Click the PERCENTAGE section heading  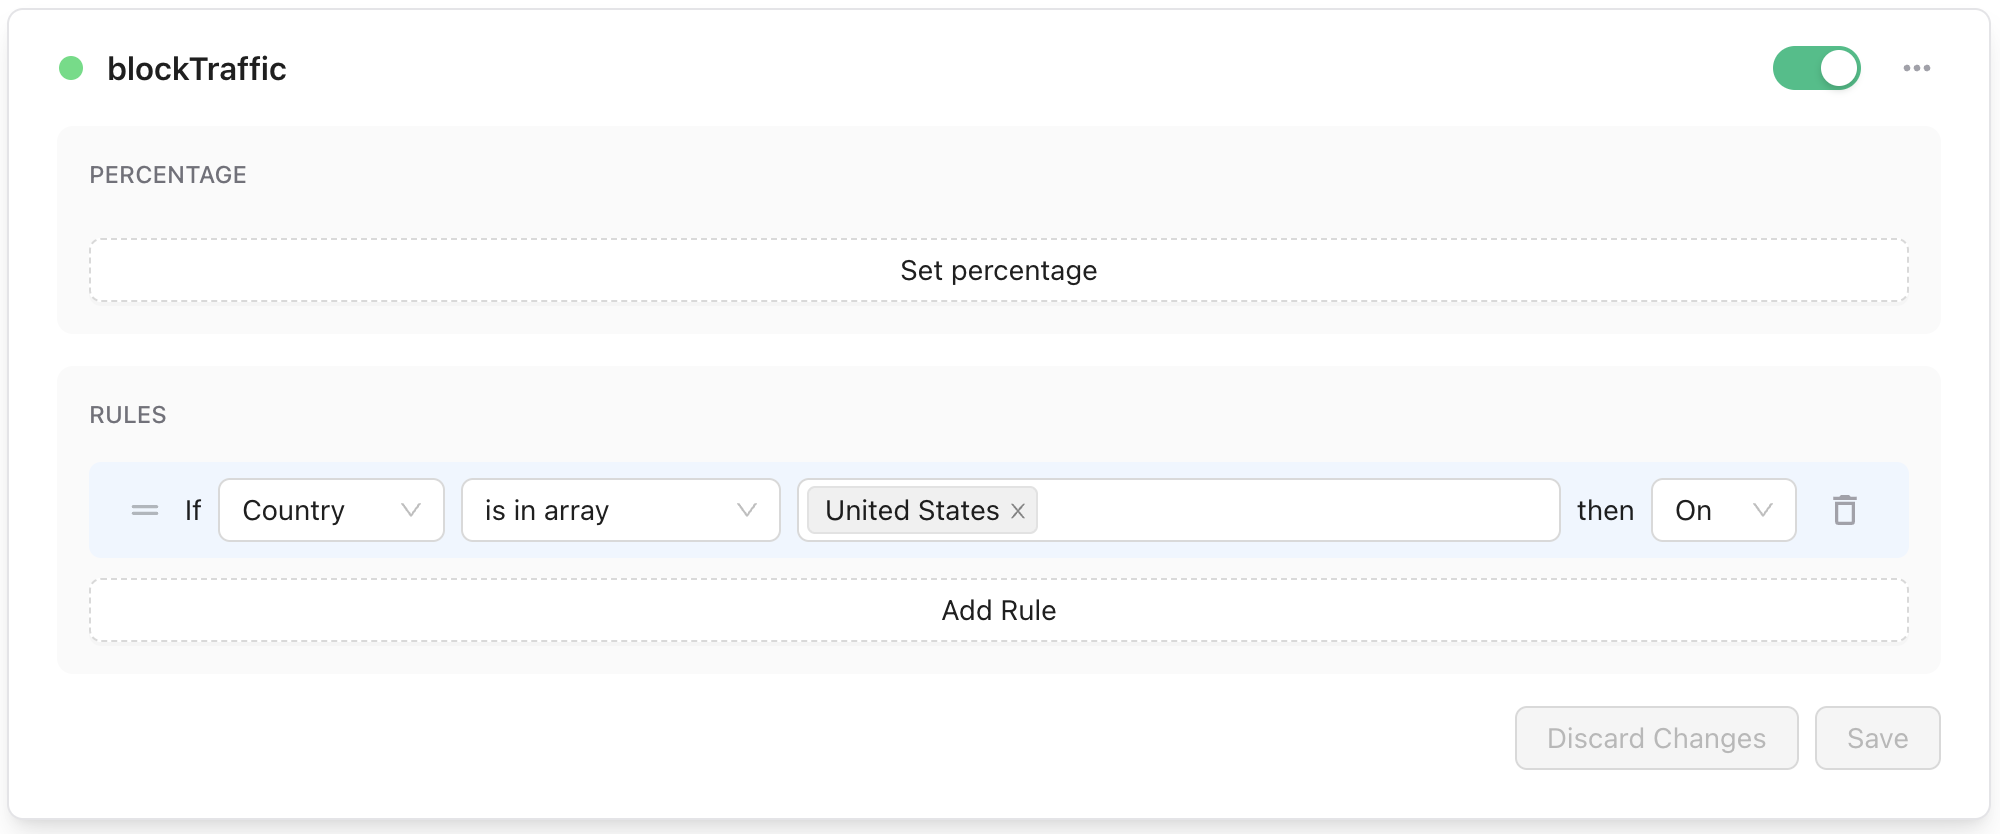click(168, 175)
